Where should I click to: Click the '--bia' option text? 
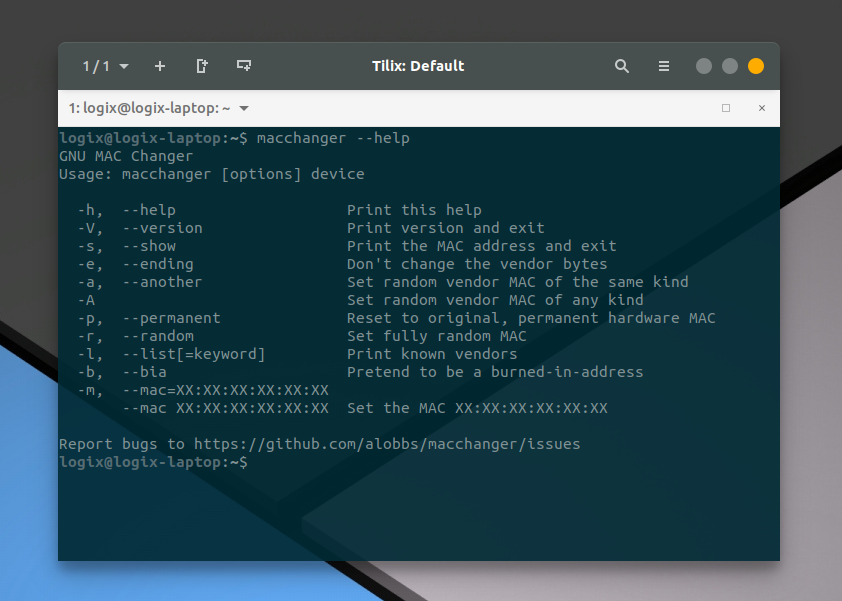tap(145, 372)
